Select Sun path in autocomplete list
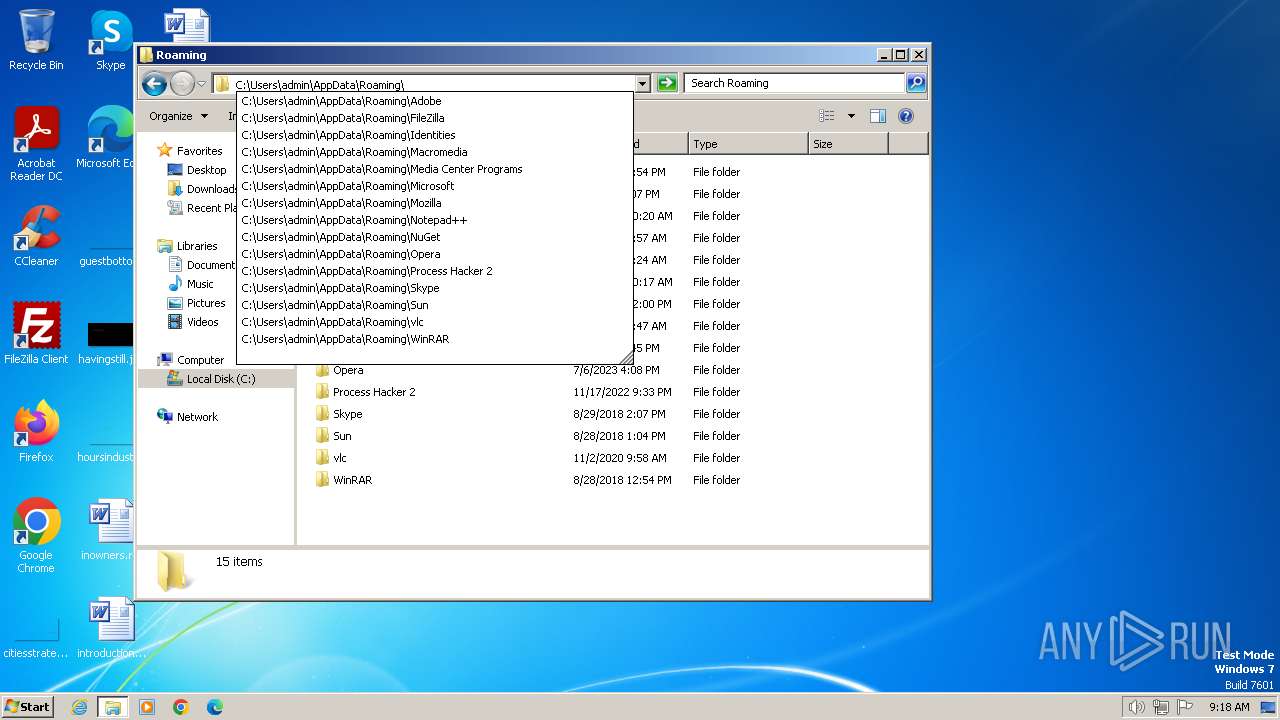Viewport: 1280px width, 720px height. coord(435,305)
